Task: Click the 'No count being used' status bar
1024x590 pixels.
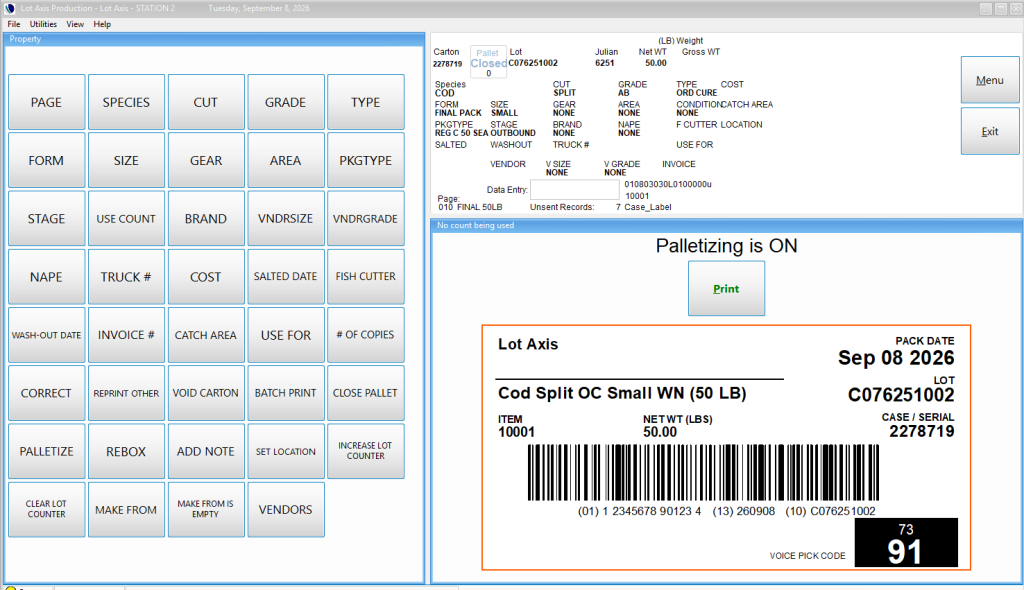Action: [726, 225]
